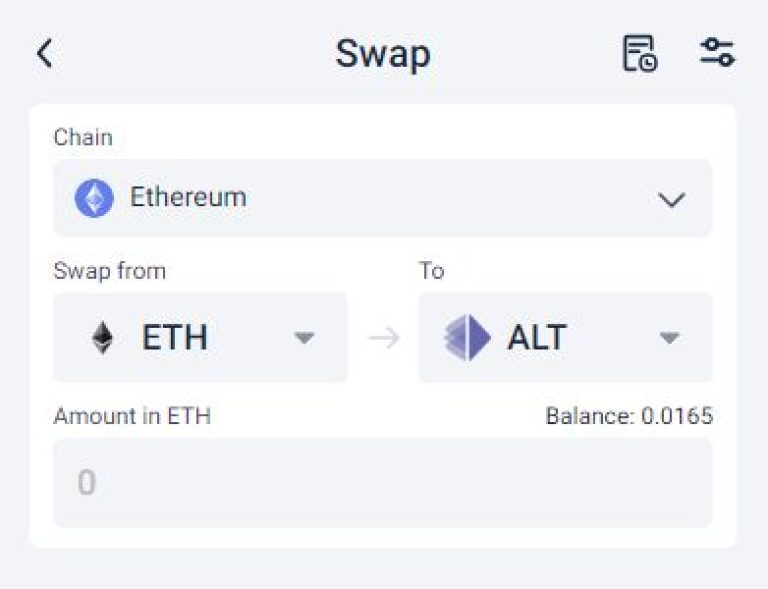
Task: Select the Ethereum chain selector field
Action: click(383, 198)
